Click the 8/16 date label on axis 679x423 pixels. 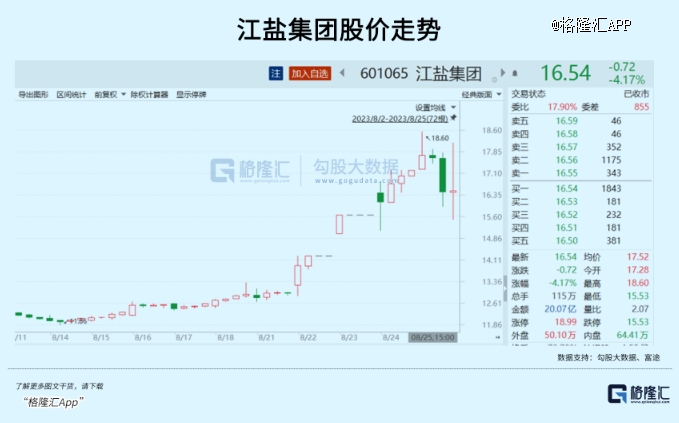[x=142, y=337]
